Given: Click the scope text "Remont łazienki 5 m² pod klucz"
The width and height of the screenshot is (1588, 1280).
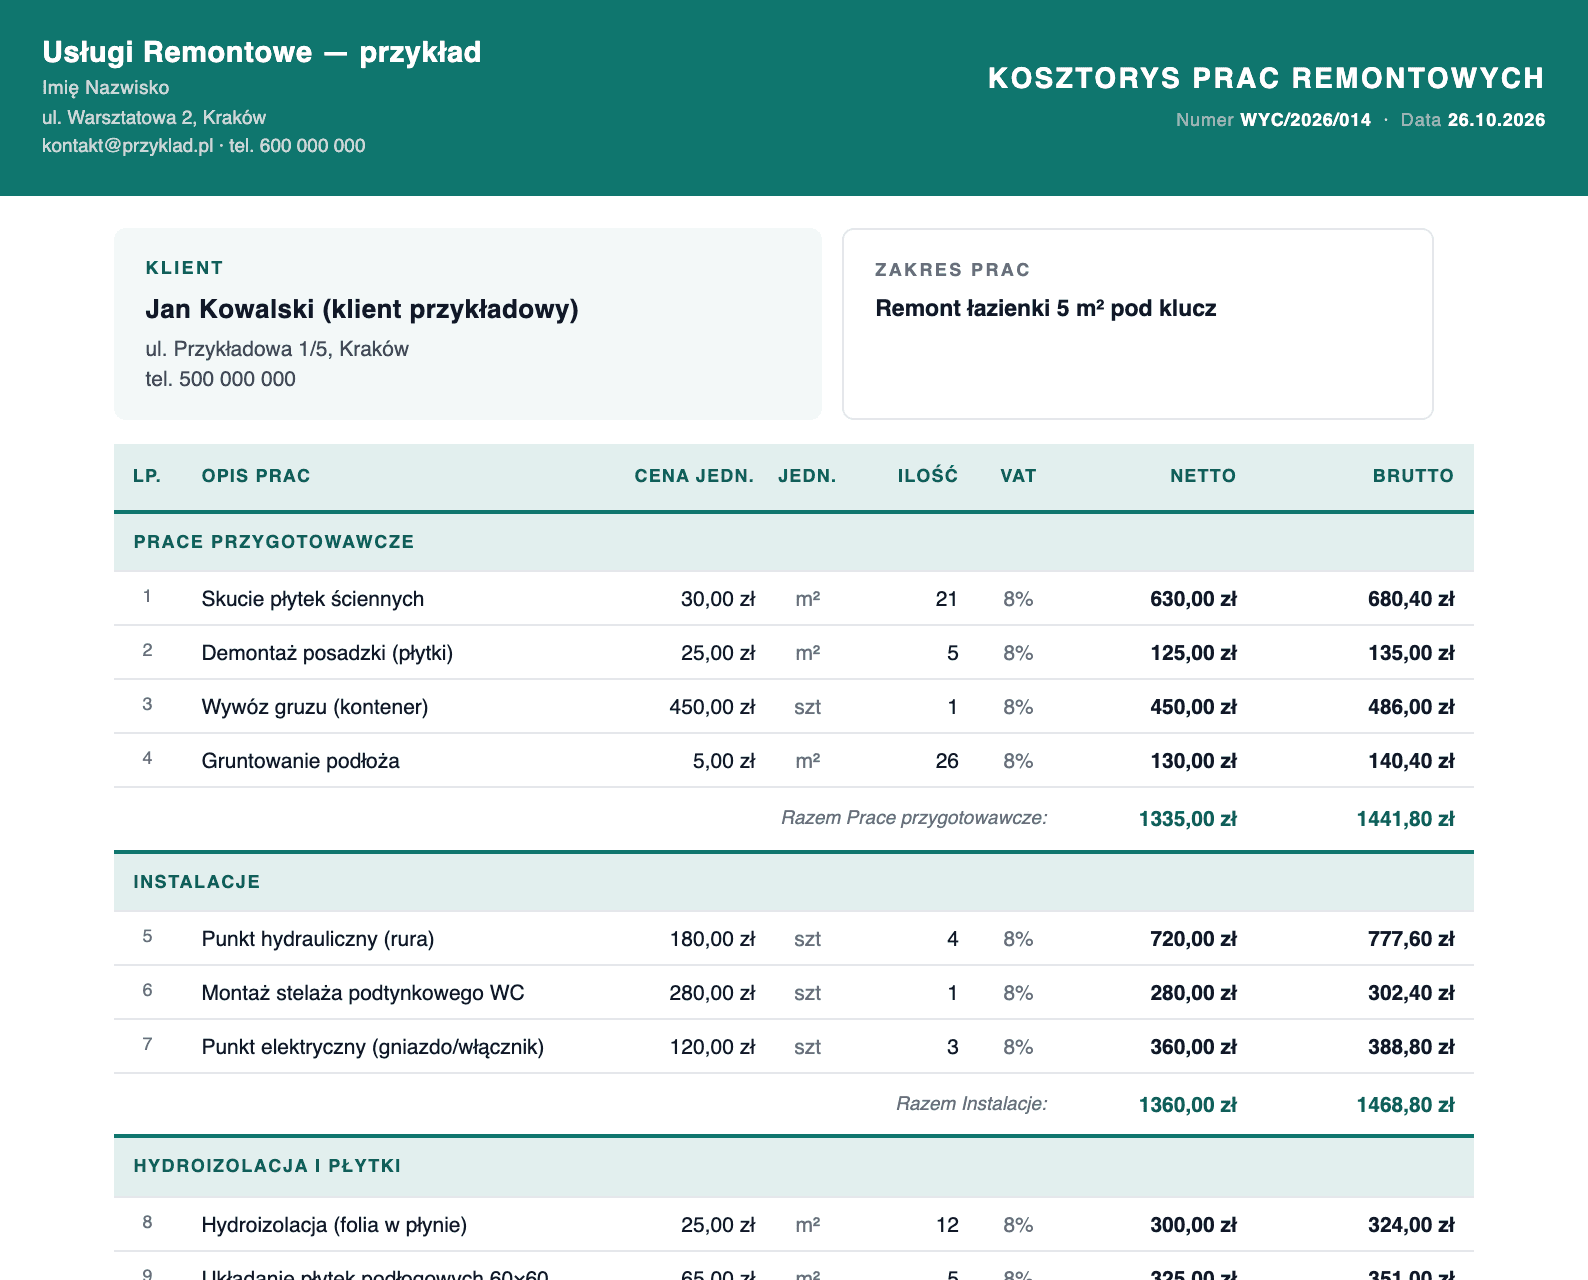Looking at the screenshot, I should click(x=1046, y=308).
